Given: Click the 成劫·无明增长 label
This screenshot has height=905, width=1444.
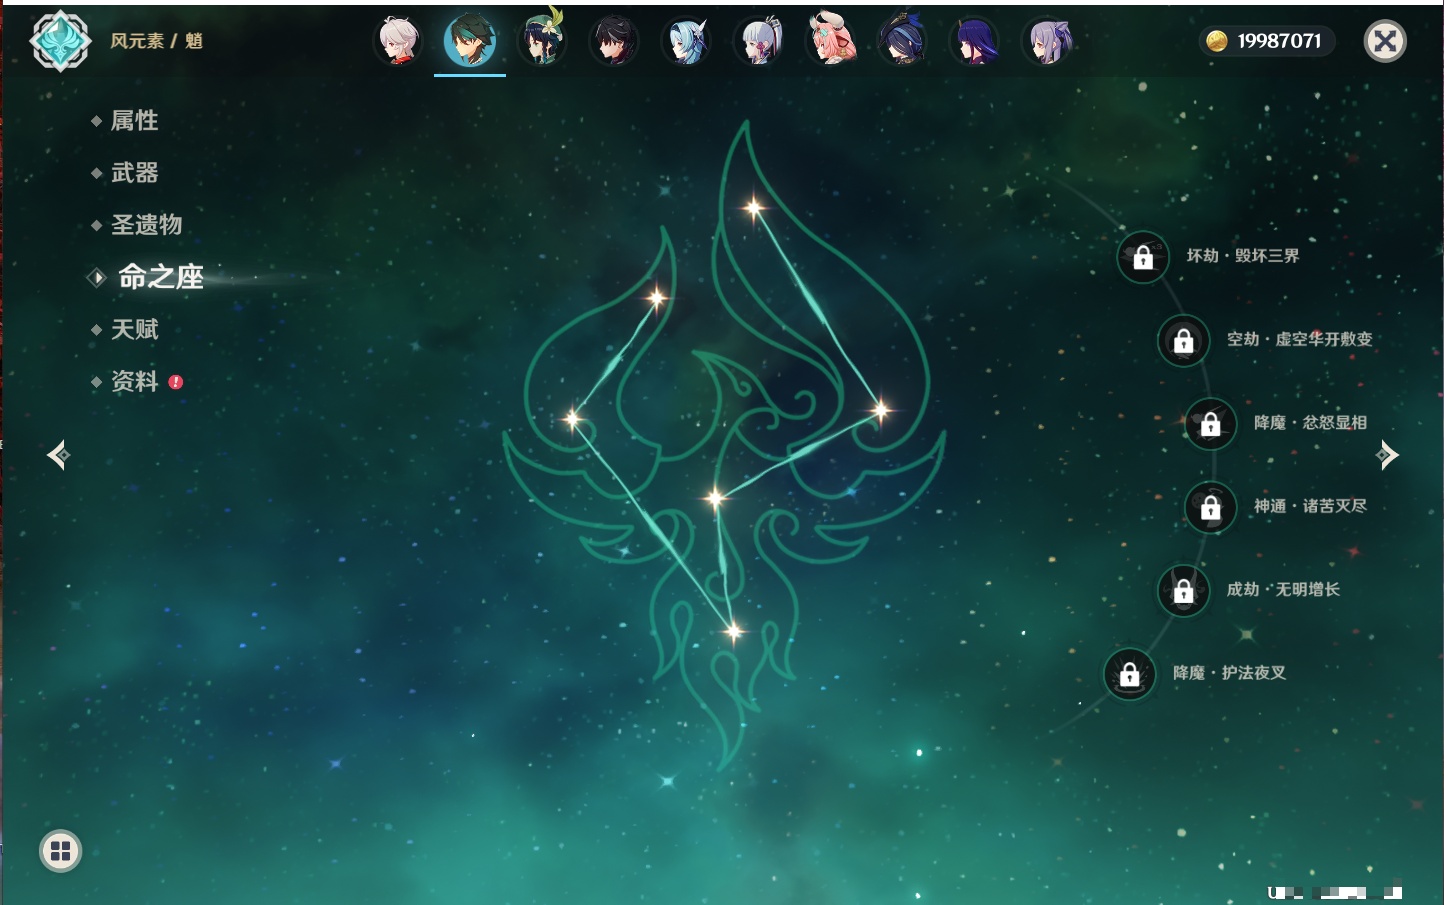Looking at the screenshot, I should pyautogui.click(x=1283, y=589).
